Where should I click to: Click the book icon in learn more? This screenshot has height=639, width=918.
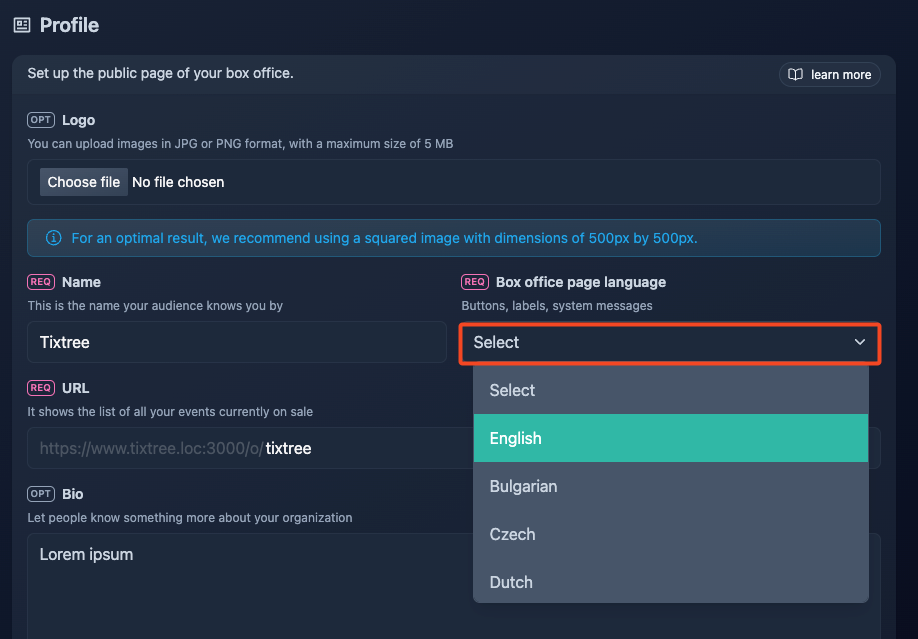click(x=795, y=74)
